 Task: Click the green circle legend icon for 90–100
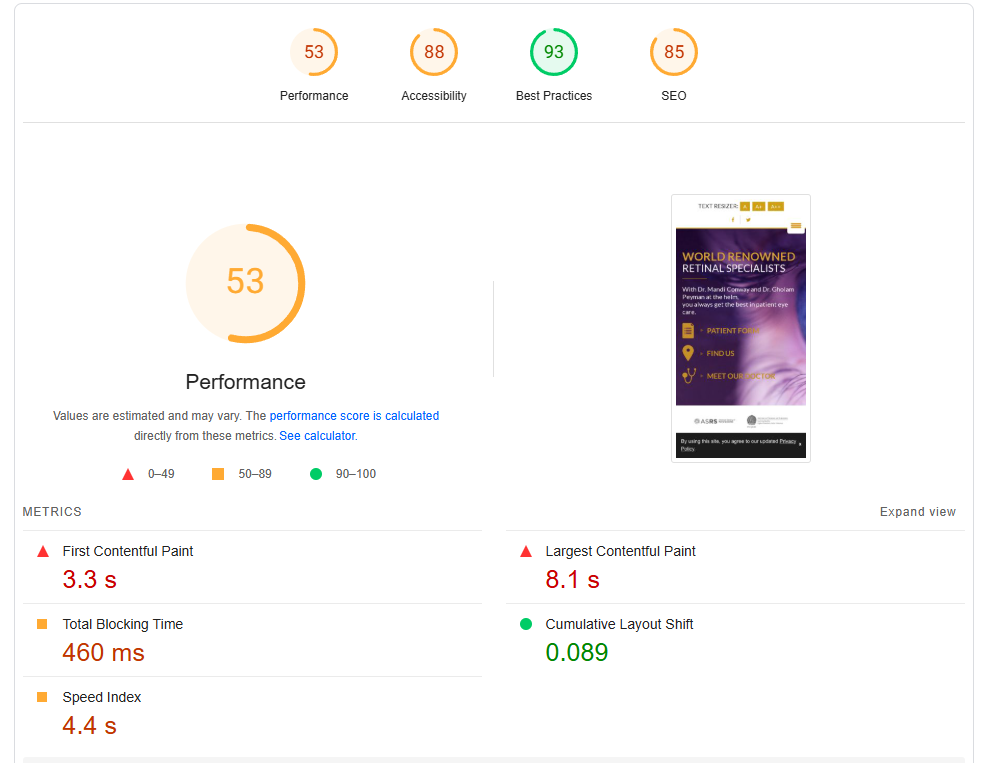click(x=315, y=474)
